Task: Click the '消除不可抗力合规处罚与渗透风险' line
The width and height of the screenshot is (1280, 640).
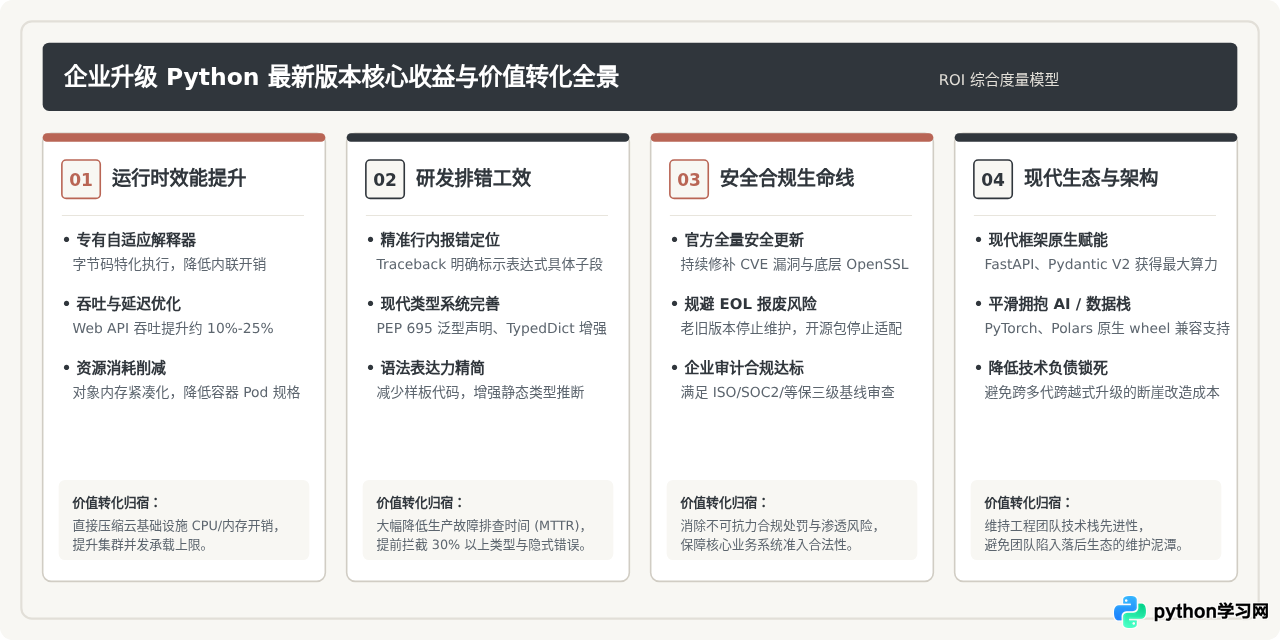Action: point(781,525)
